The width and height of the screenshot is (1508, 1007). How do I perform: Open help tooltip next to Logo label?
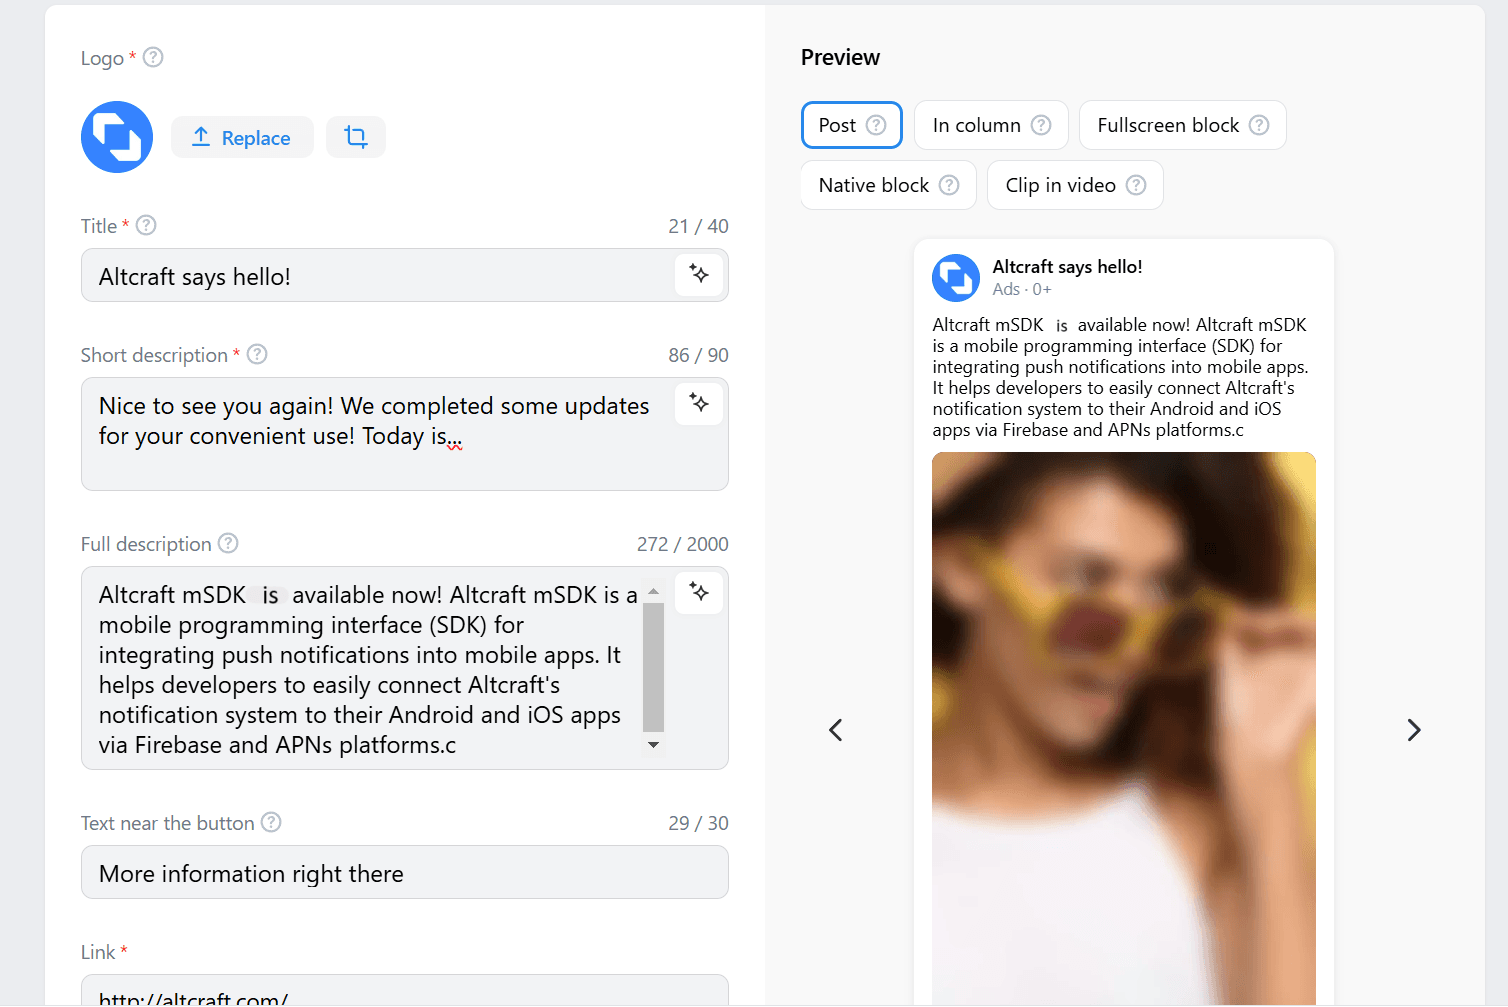click(153, 57)
